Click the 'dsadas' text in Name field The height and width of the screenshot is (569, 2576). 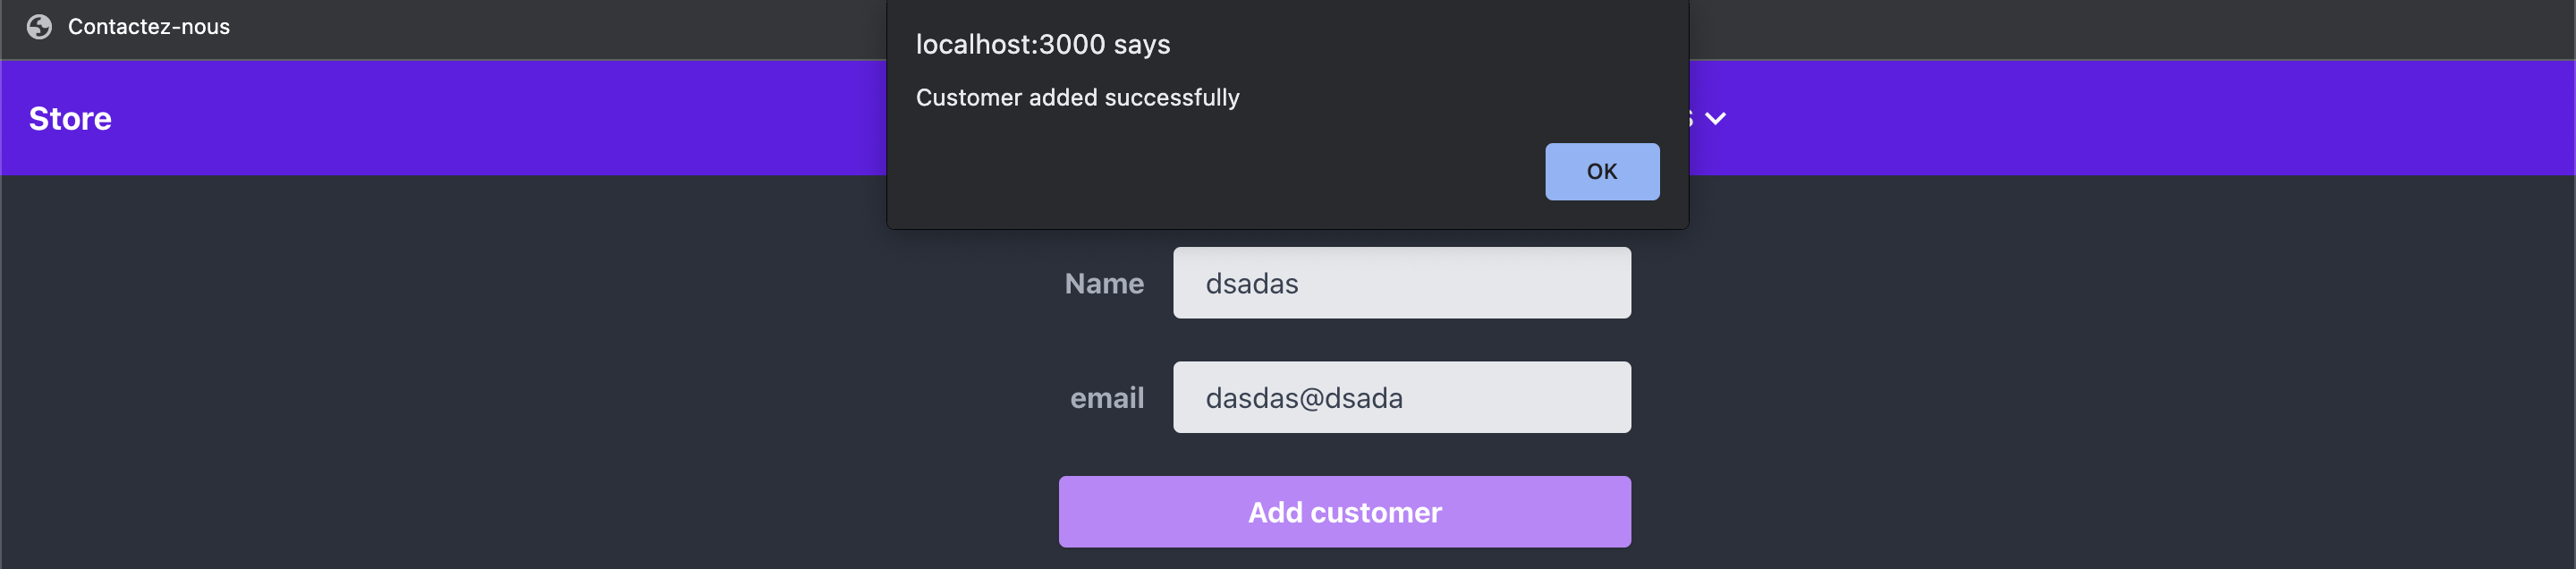(x=1251, y=283)
